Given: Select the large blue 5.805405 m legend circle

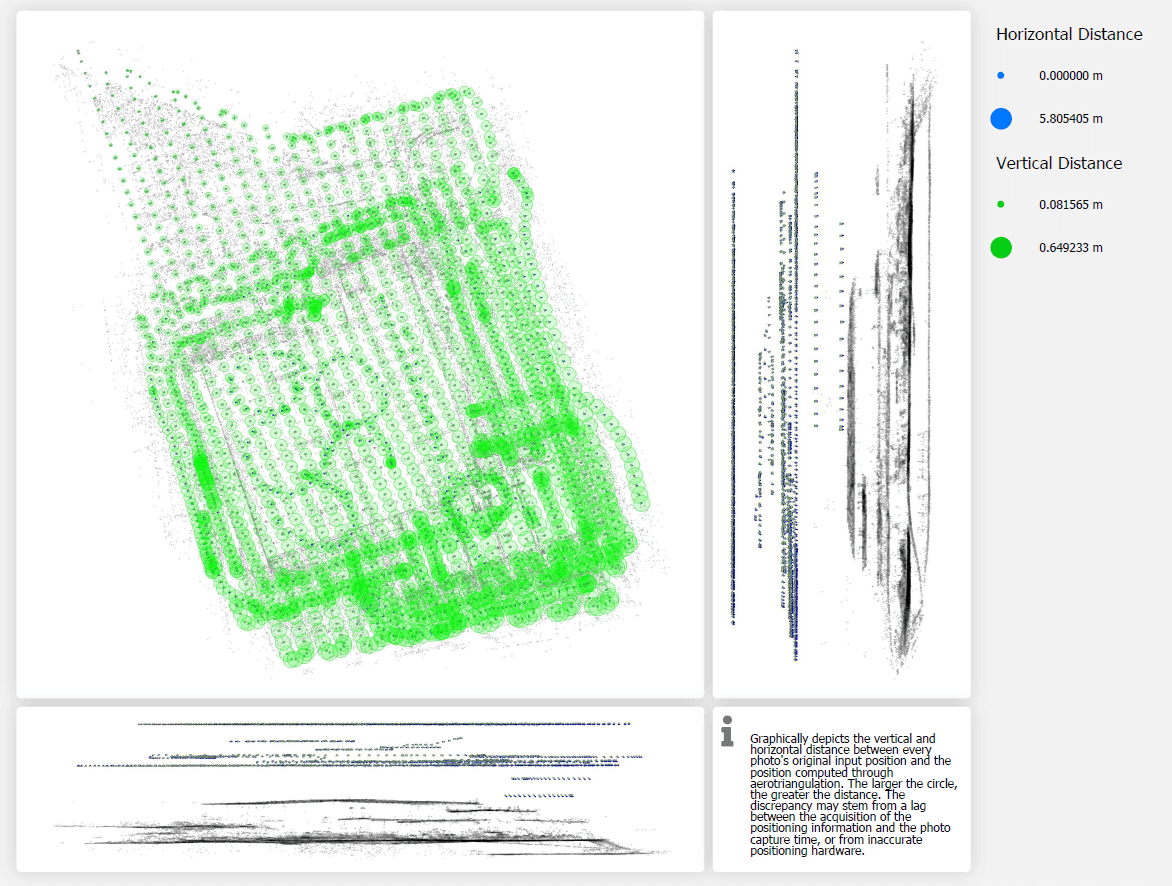Looking at the screenshot, I should (x=1000, y=118).
